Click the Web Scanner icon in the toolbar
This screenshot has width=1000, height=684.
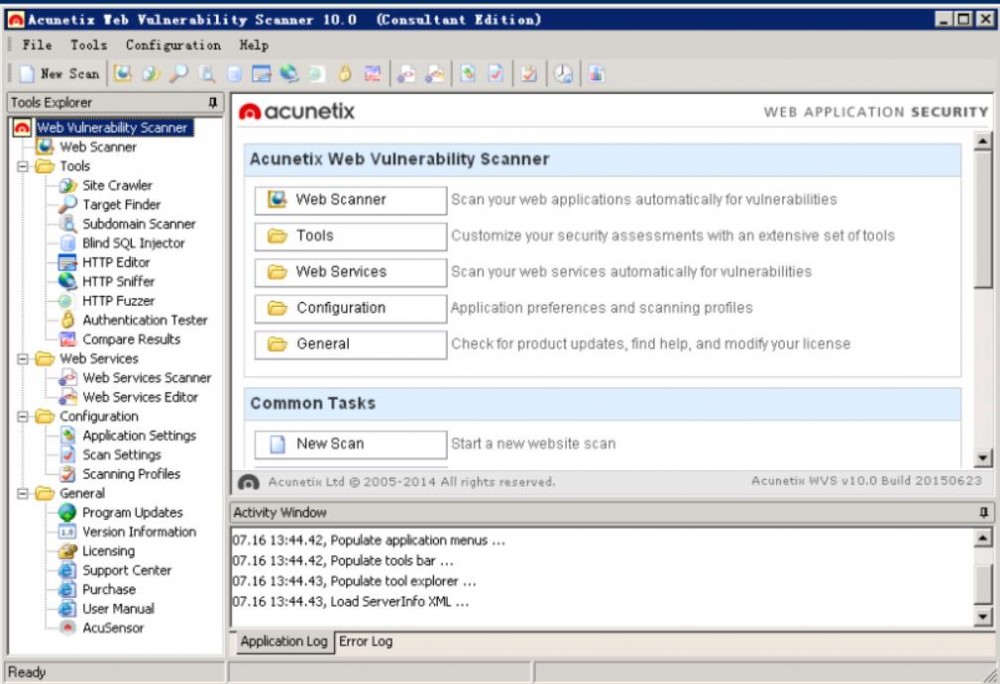(x=122, y=74)
